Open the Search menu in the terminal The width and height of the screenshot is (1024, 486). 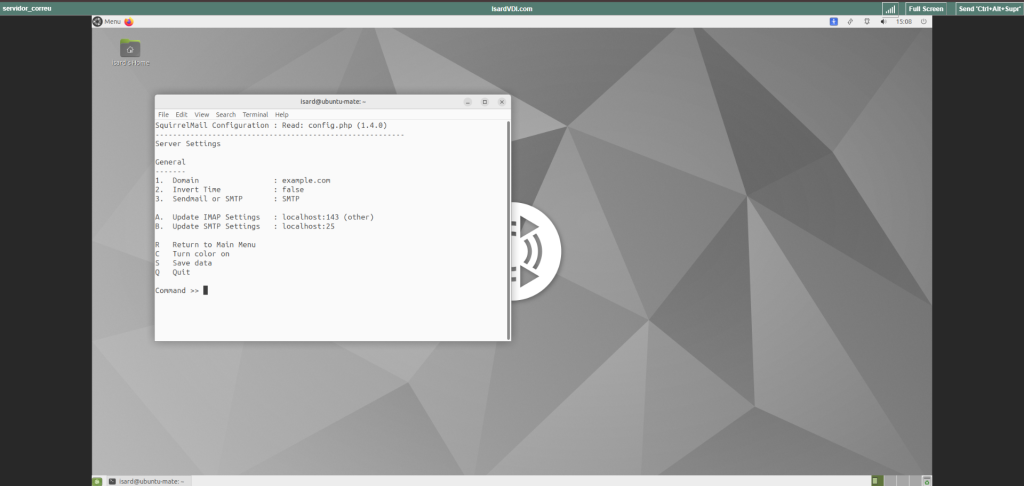pyautogui.click(x=226, y=114)
